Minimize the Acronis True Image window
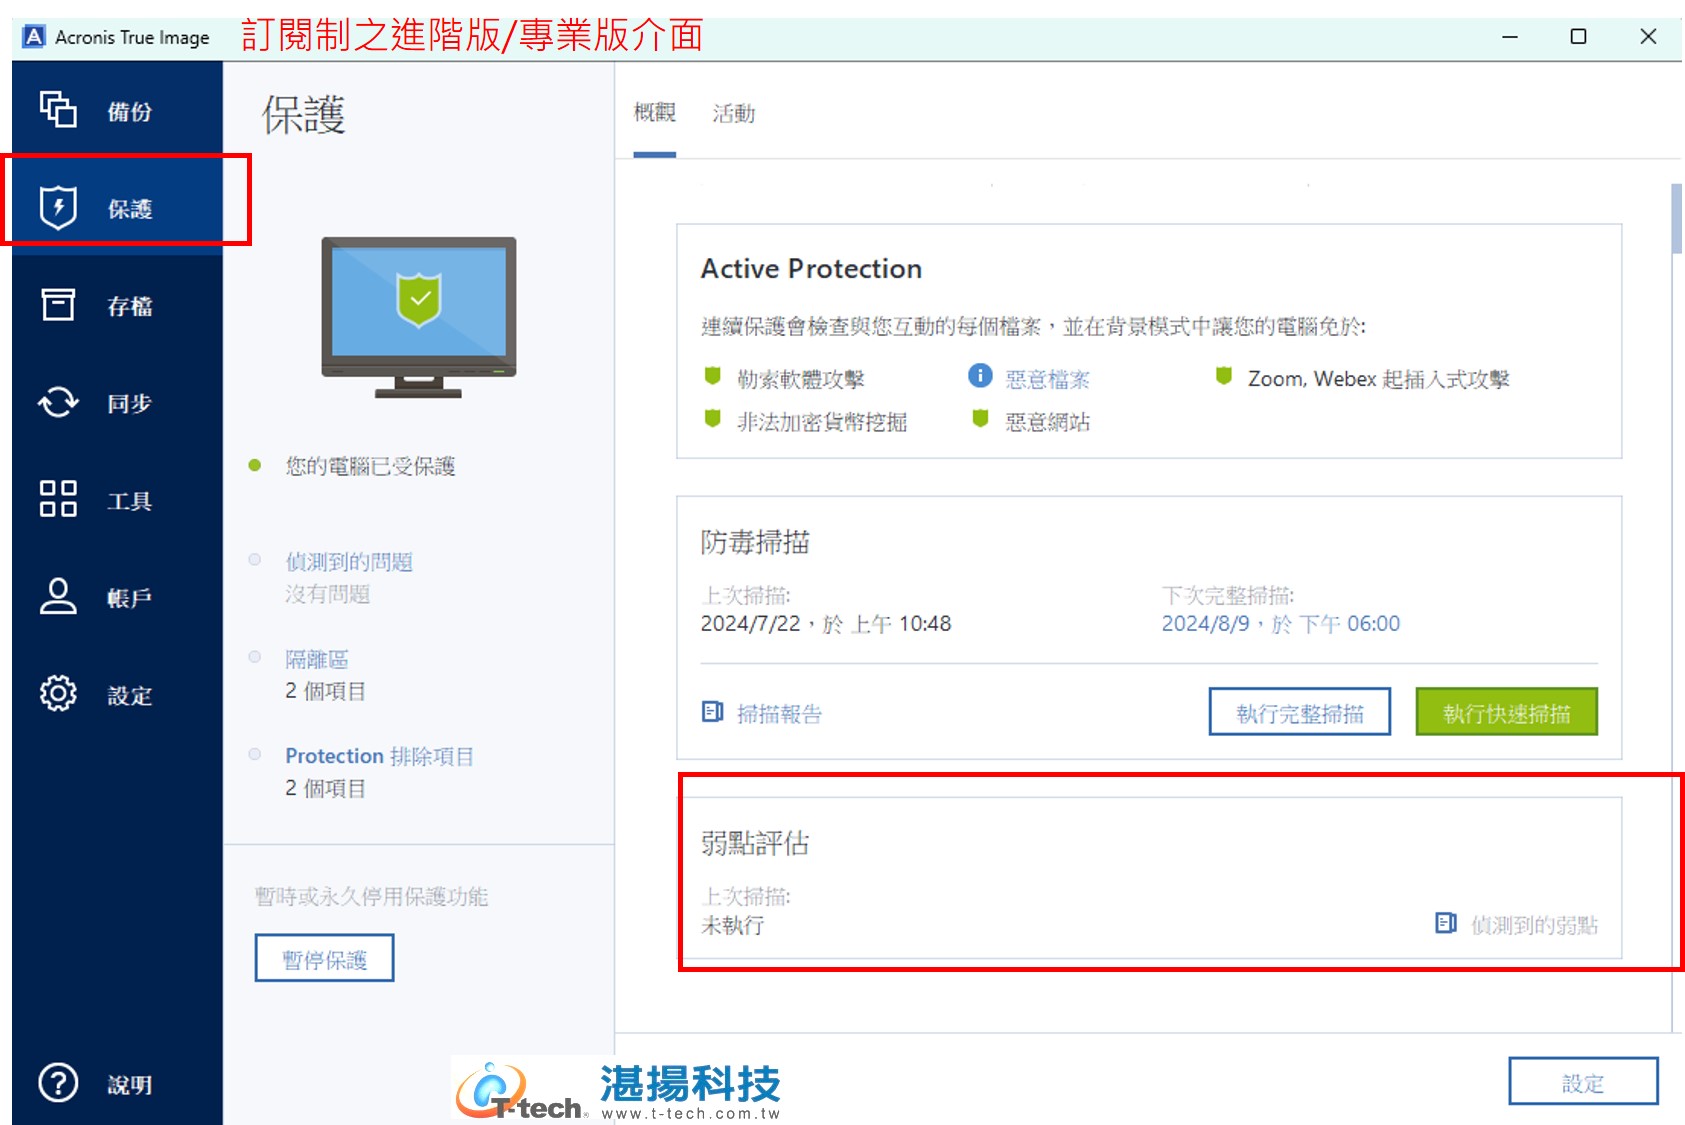1685x1125 pixels. (x=1510, y=36)
